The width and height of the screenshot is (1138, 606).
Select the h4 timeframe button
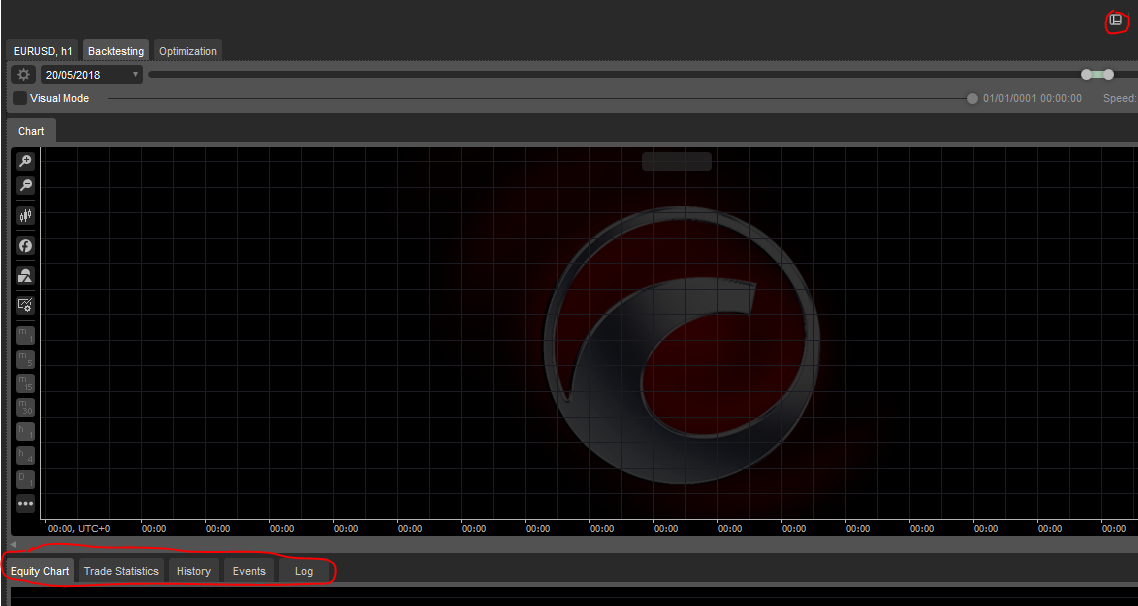click(x=25, y=455)
